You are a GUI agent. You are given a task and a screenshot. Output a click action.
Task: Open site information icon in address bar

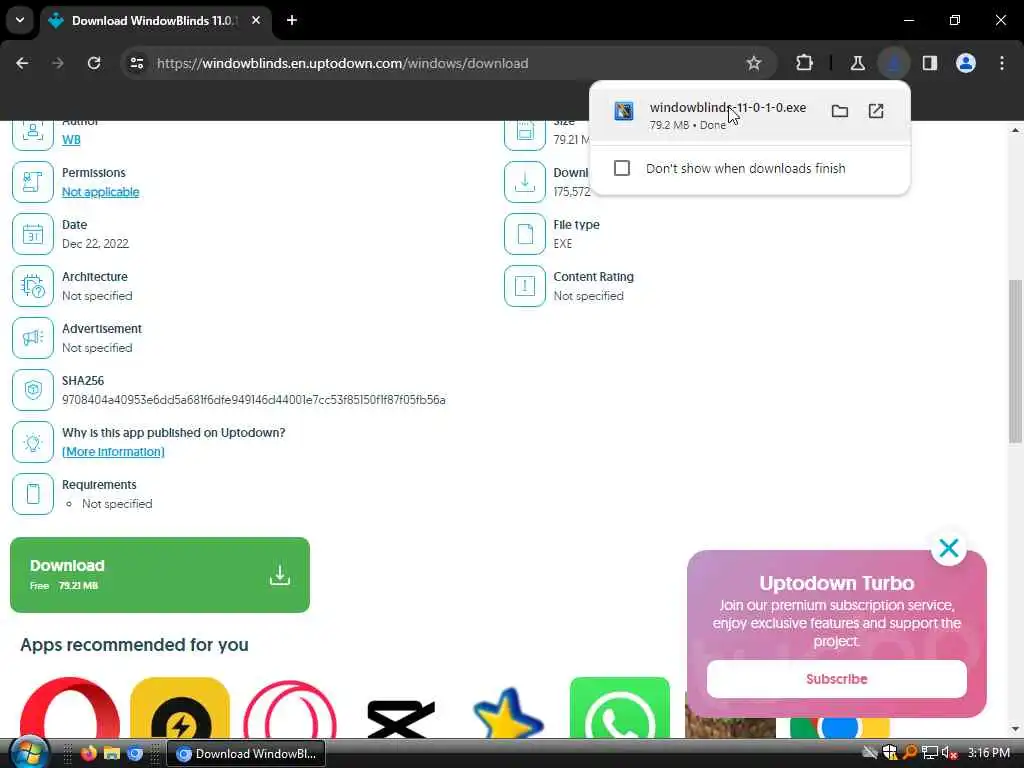[x=136, y=63]
